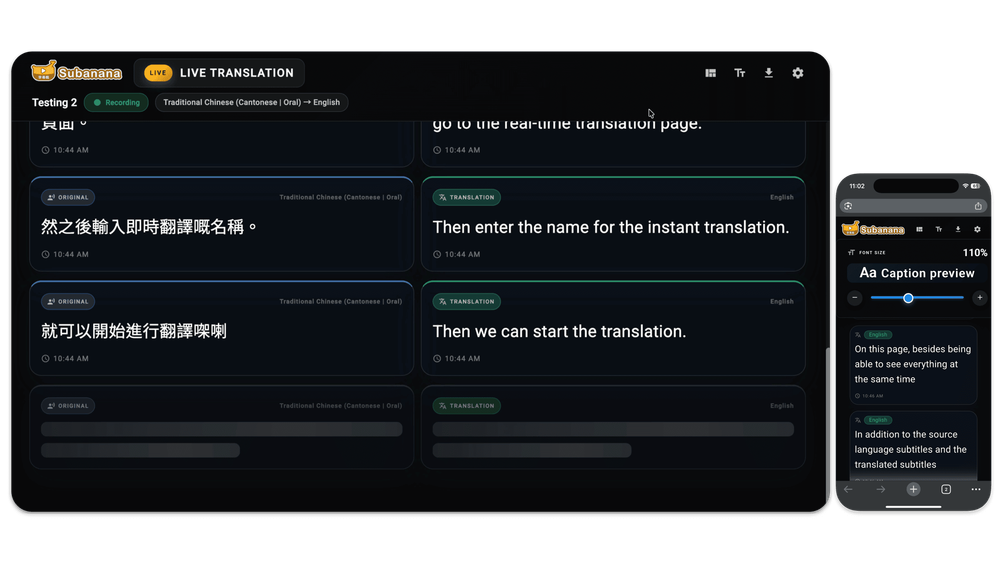Tap the layout icon on phone toolbar
The width and height of the screenshot is (1000, 563).
pyautogui.click(x=919, y=229)
